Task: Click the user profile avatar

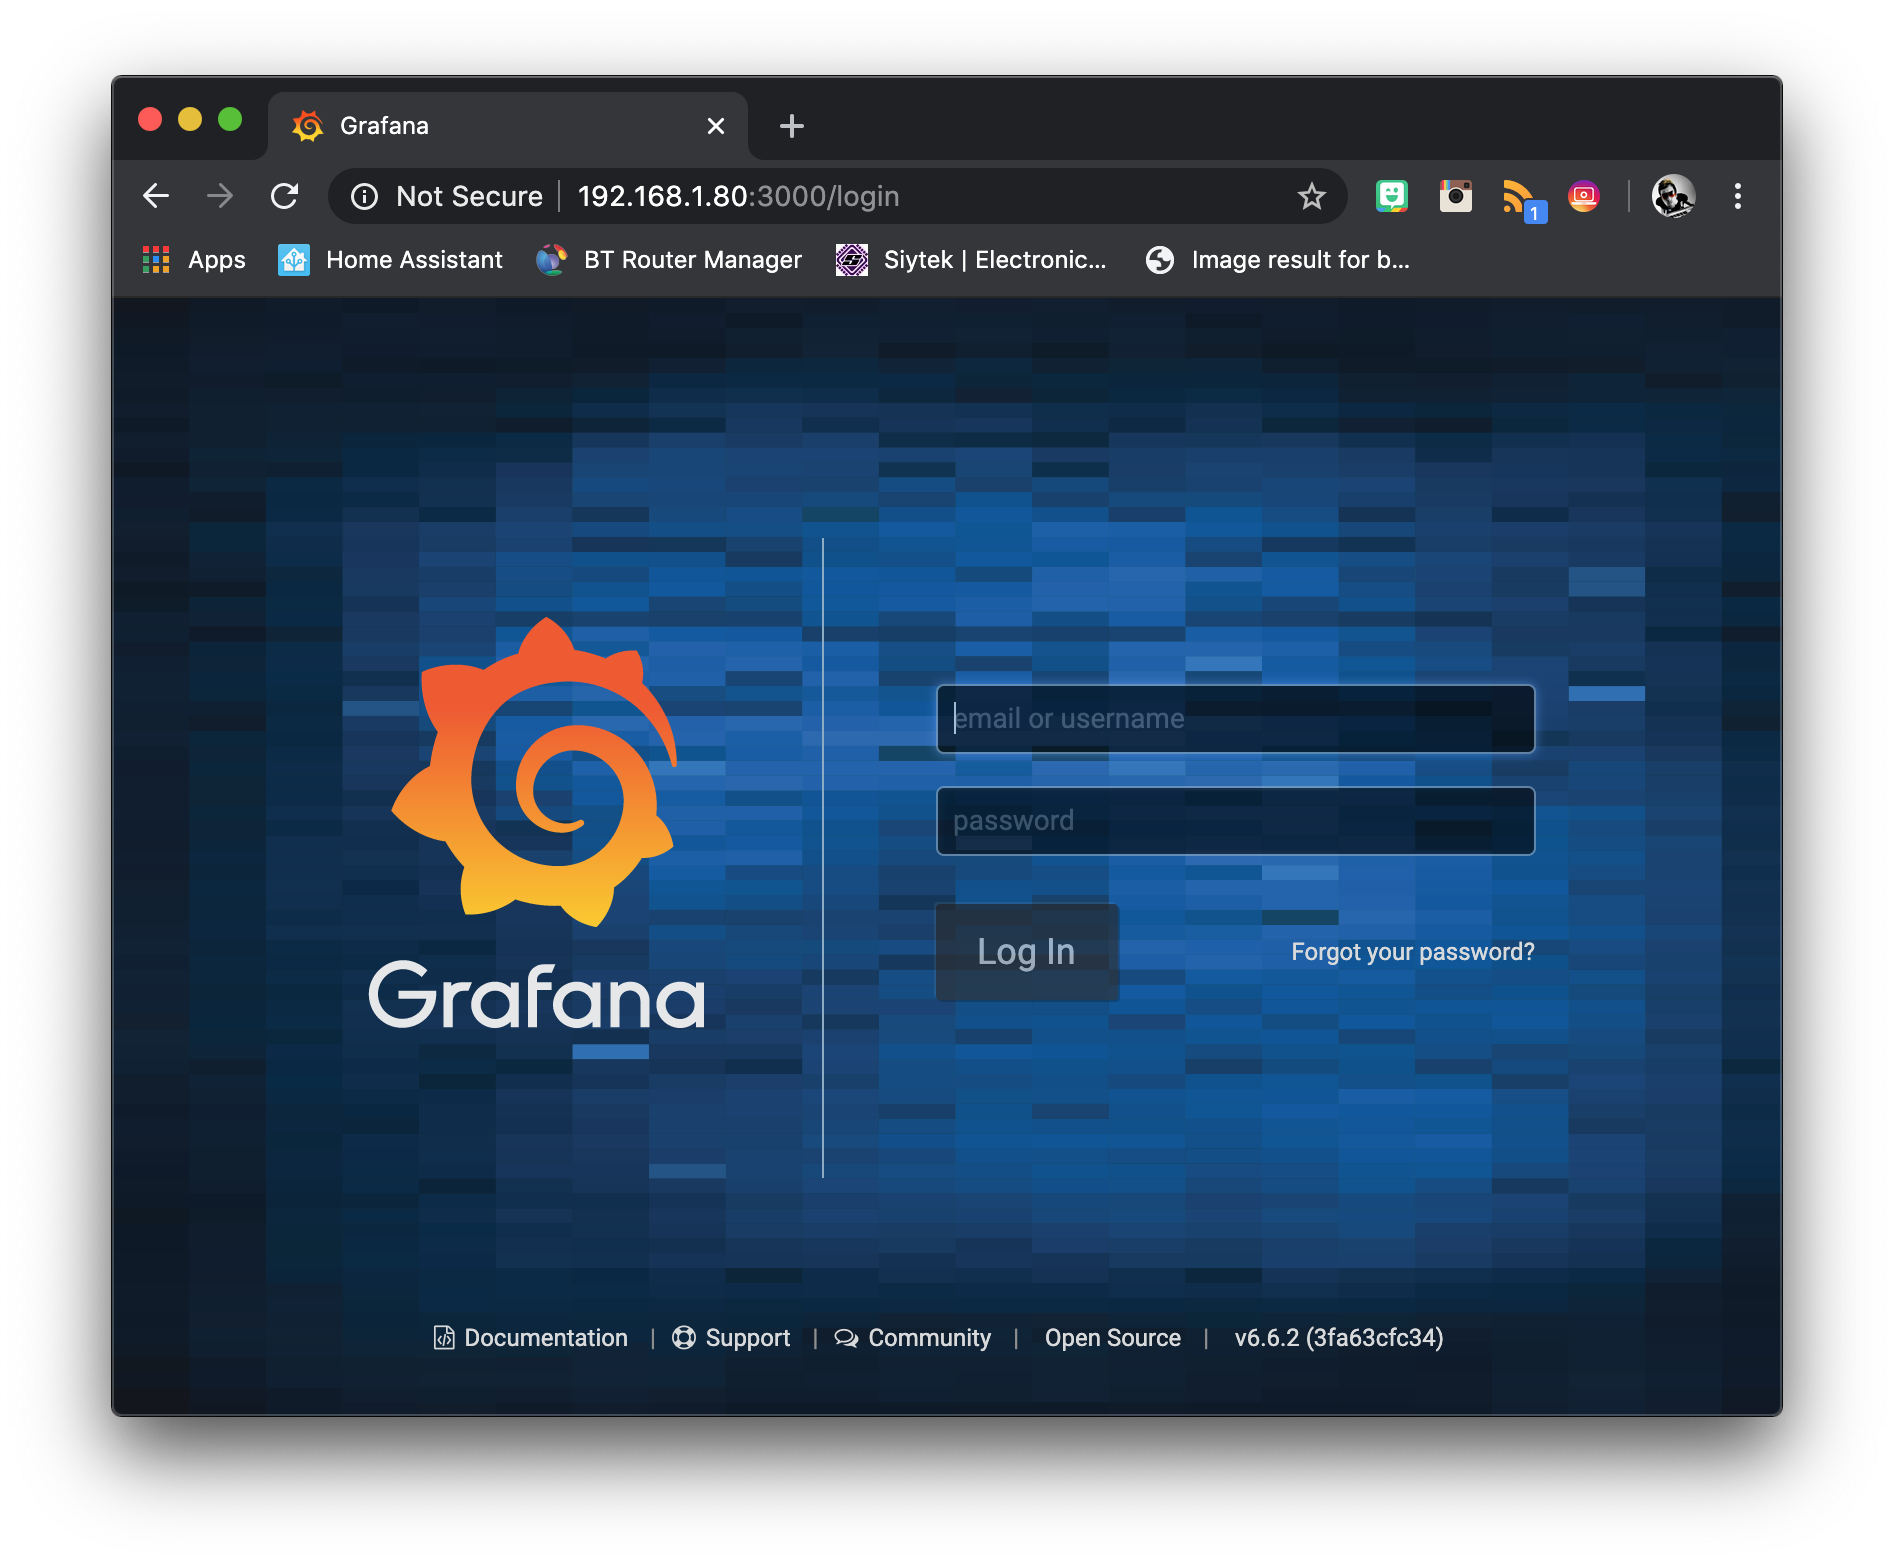Action: point(1673,196)
